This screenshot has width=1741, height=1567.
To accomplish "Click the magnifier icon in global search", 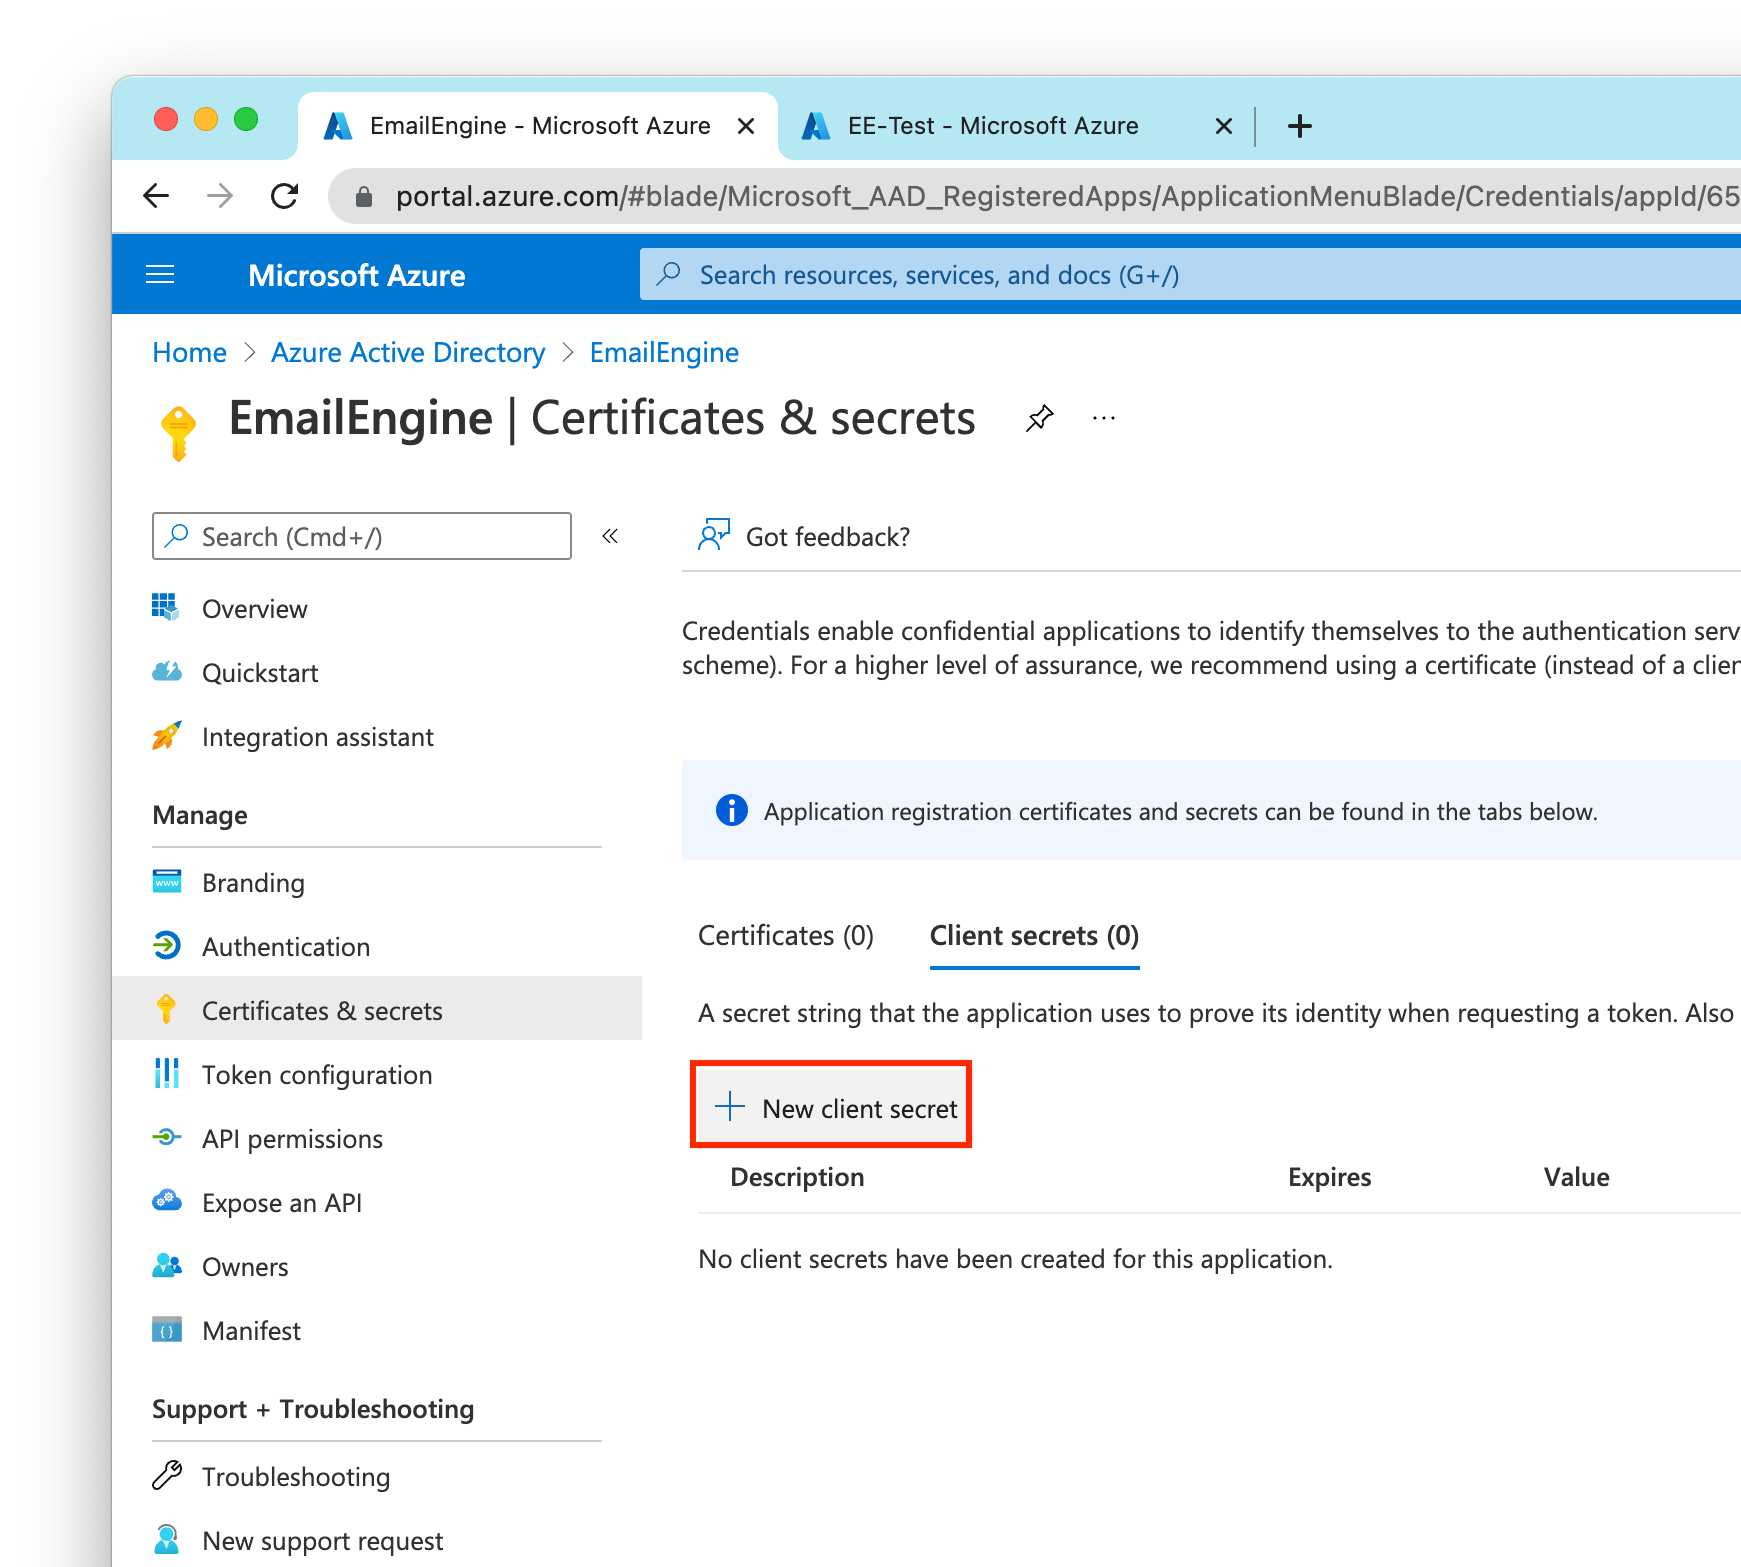I will coord(669,274).
